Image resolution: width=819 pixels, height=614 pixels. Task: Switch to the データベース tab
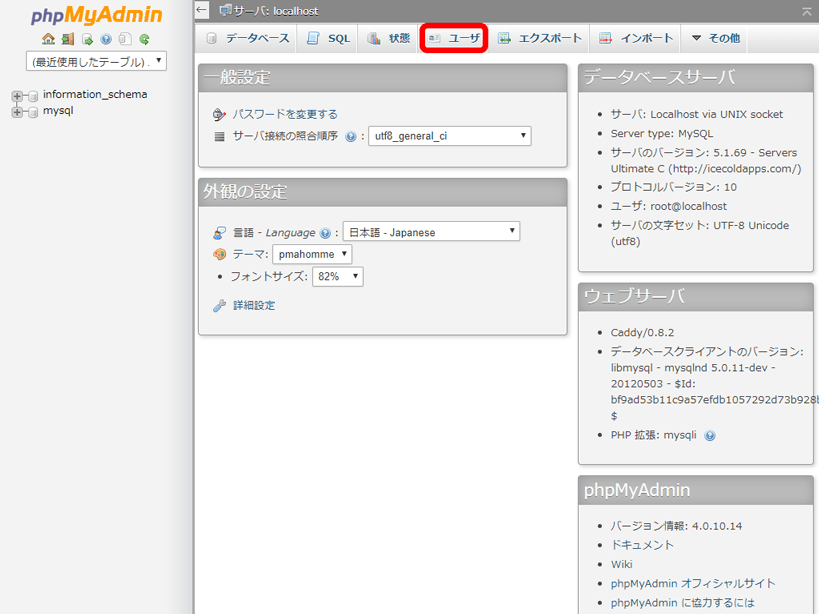pyautogui.click(x=248, y=38)
